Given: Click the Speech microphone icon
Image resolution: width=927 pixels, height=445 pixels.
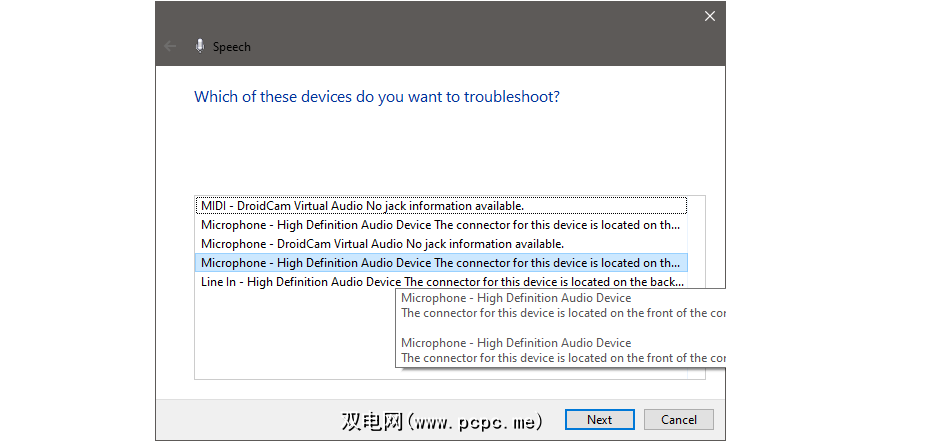Looking at the screenshot, I should [x=200, y=46].
